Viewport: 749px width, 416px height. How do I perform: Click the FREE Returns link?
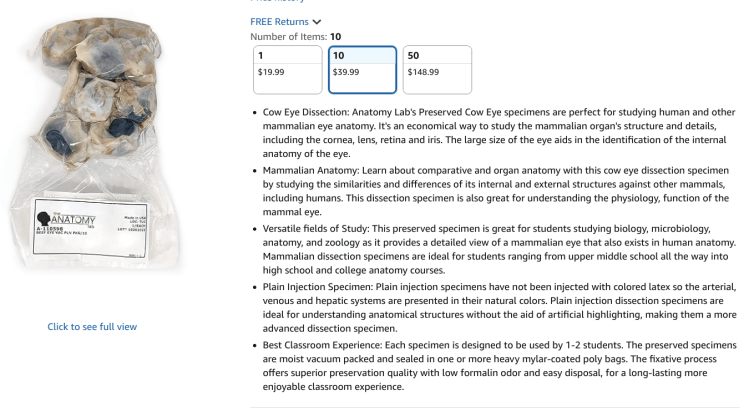[x=279, y=21]
